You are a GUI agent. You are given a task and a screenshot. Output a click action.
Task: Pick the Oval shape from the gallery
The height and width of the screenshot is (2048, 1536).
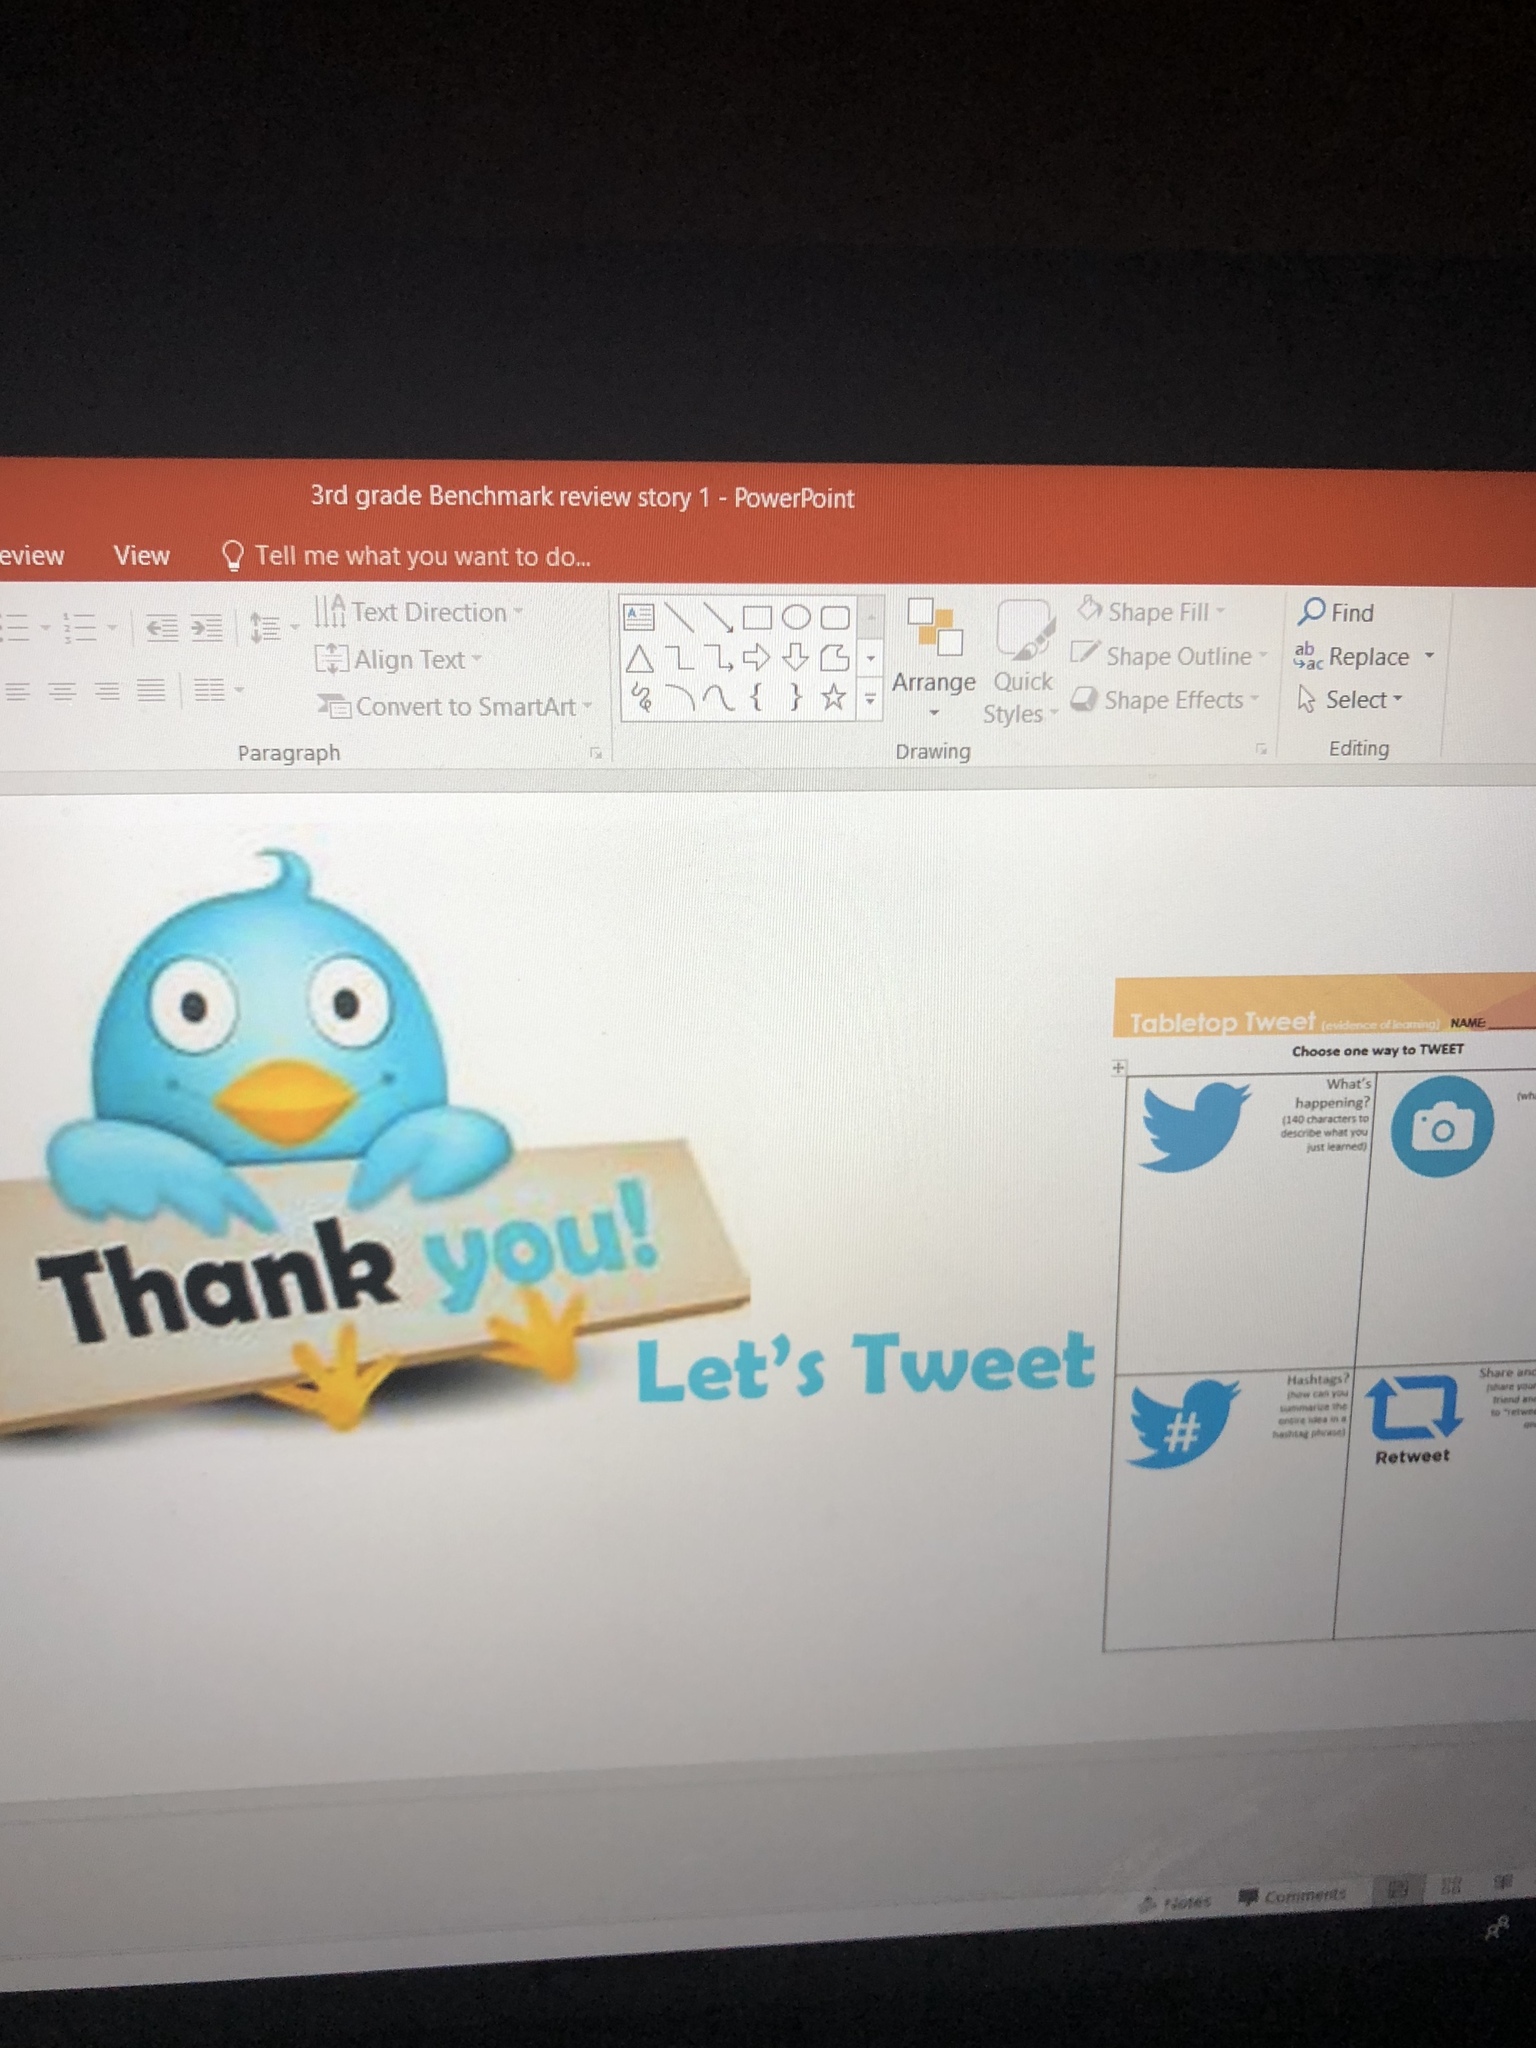tap(796, 617)
